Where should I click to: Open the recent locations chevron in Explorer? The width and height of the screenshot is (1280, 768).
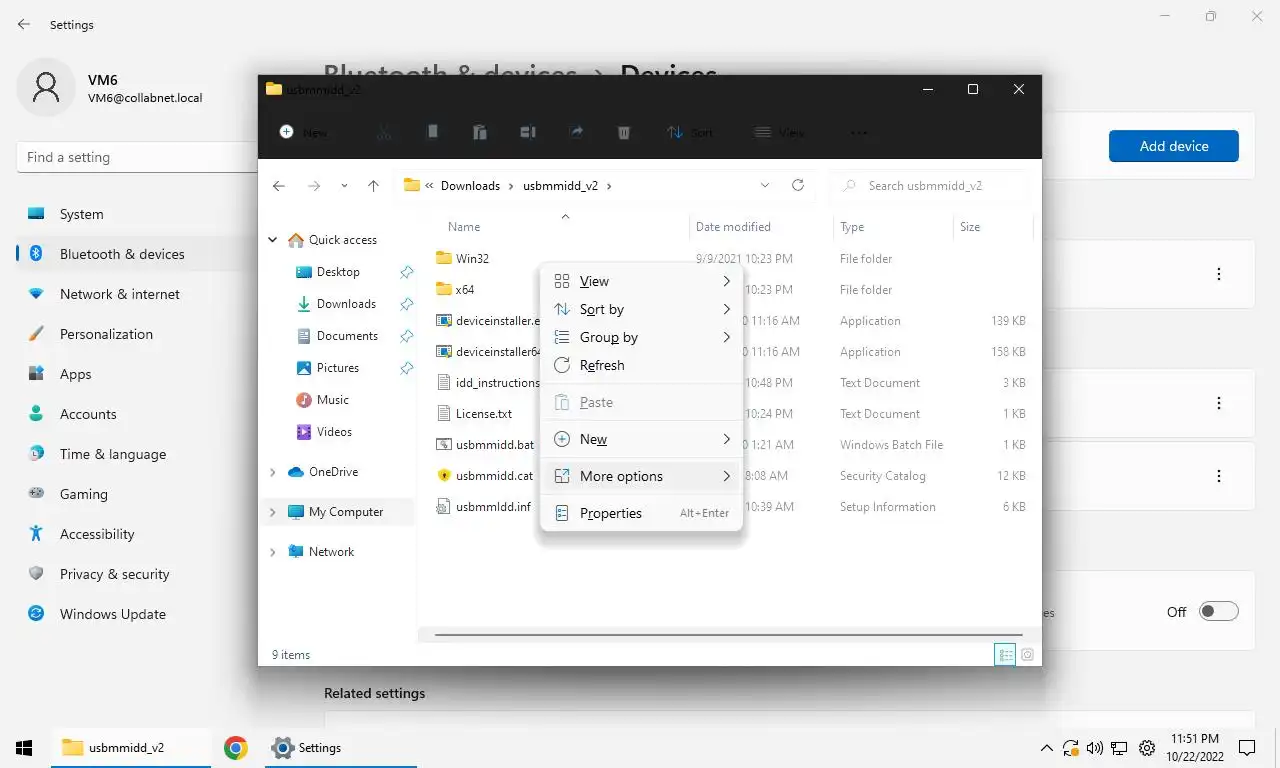click(344, 186)
